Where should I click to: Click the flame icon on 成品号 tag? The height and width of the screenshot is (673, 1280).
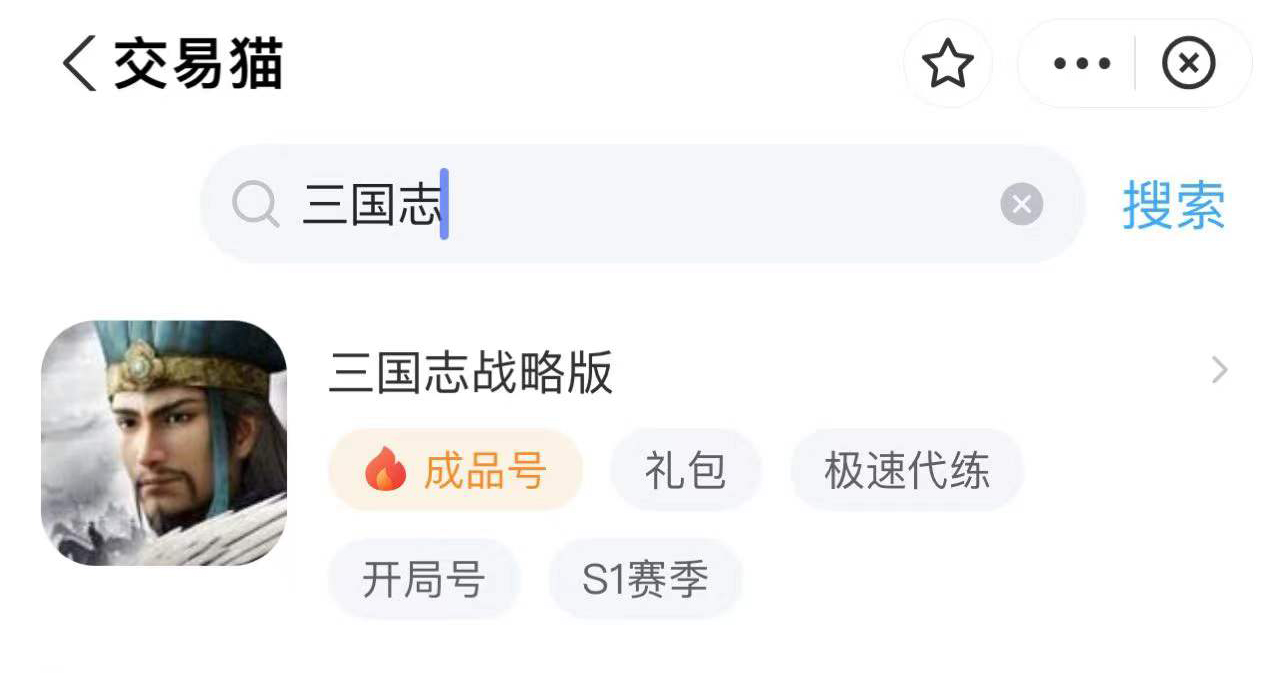tap(385, 470)
